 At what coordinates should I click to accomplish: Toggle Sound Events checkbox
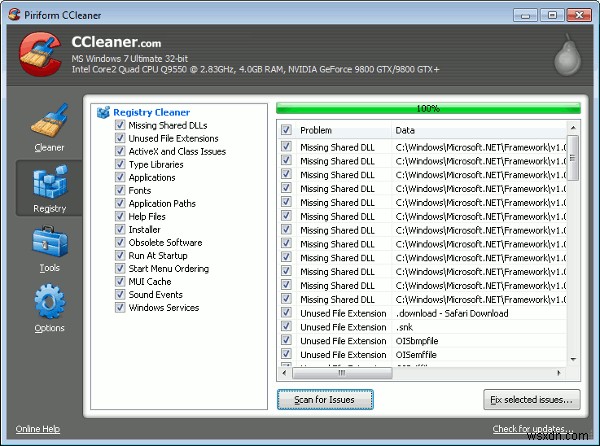coord(120,294)
